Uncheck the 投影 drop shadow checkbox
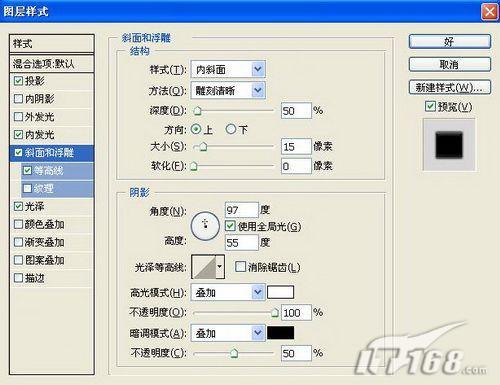500x385 pixels. [18, 81]
